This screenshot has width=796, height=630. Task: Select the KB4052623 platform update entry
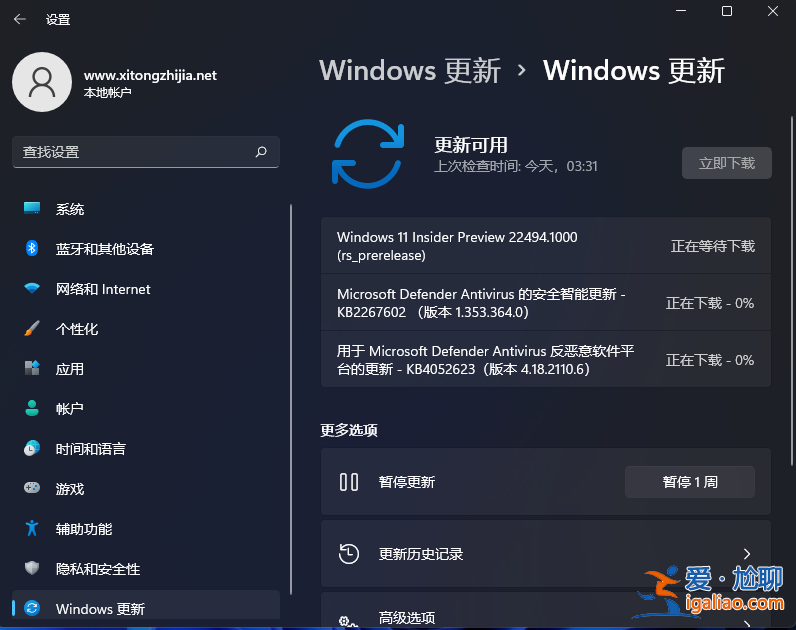coord(546,359)
